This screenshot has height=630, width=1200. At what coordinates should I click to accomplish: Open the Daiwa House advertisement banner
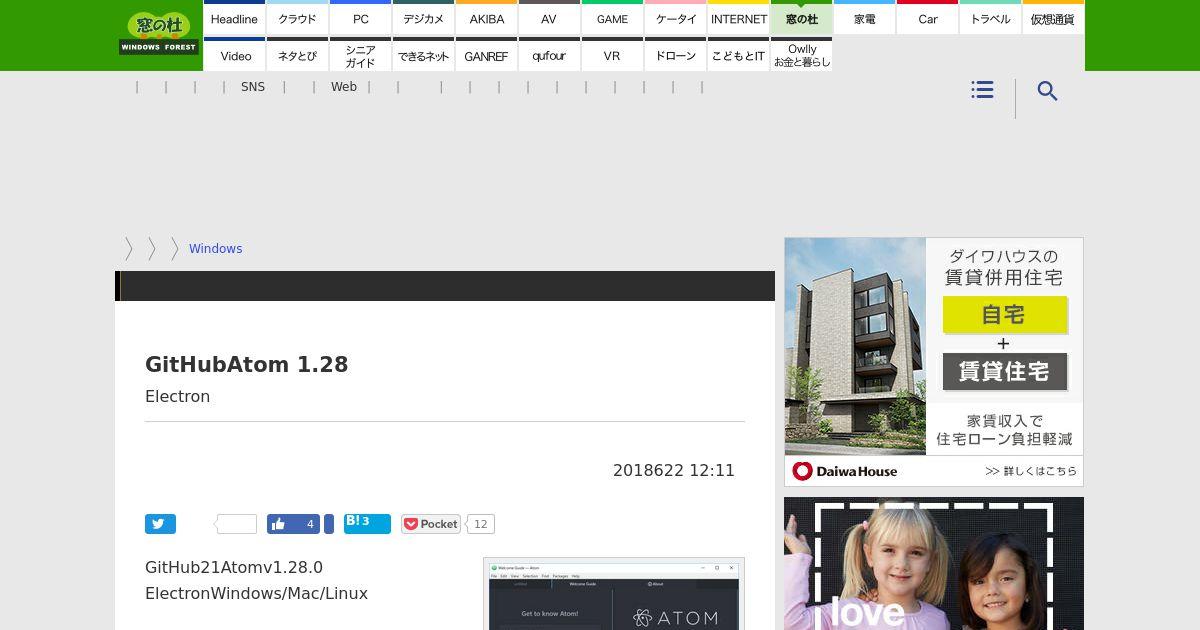click(x=934, y=362)
